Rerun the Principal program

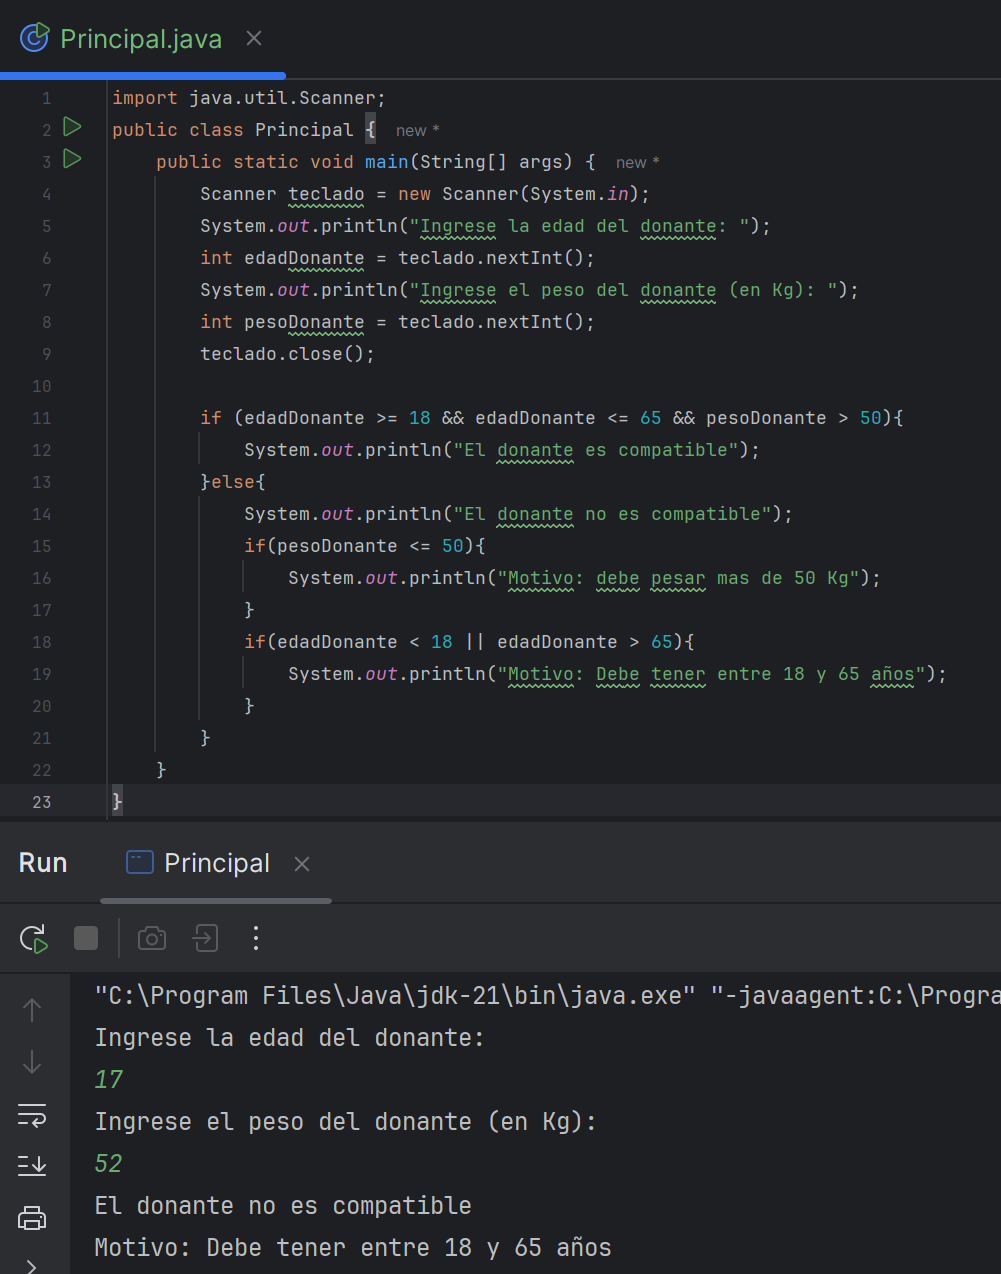33,938
